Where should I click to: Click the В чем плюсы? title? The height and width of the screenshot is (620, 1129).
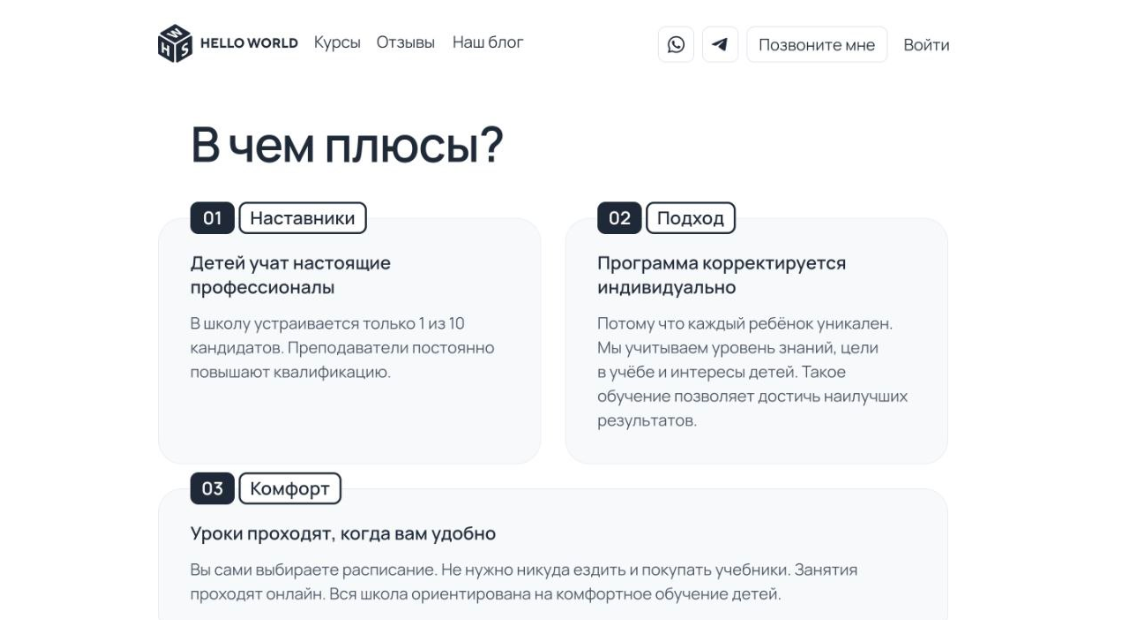347,146
